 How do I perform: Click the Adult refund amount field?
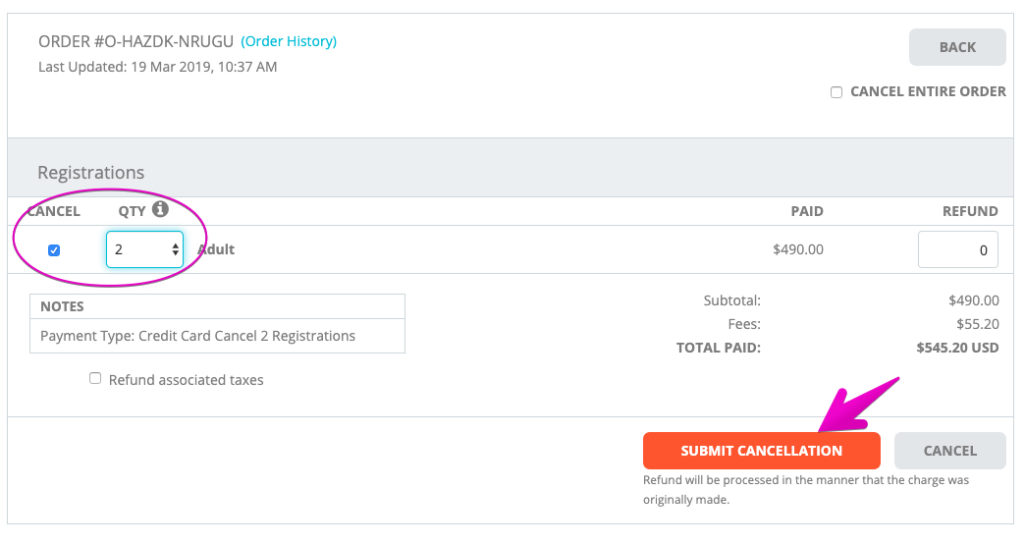tap(957, 249)
